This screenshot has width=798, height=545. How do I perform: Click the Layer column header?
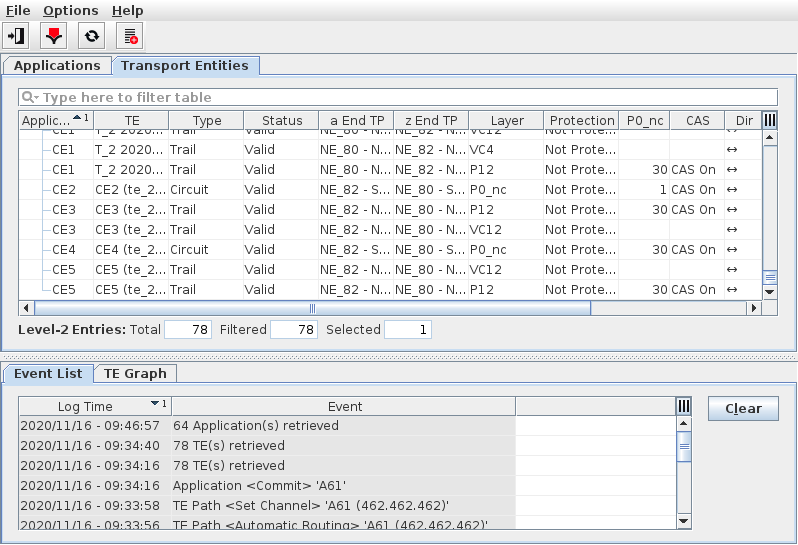point(507,120)
